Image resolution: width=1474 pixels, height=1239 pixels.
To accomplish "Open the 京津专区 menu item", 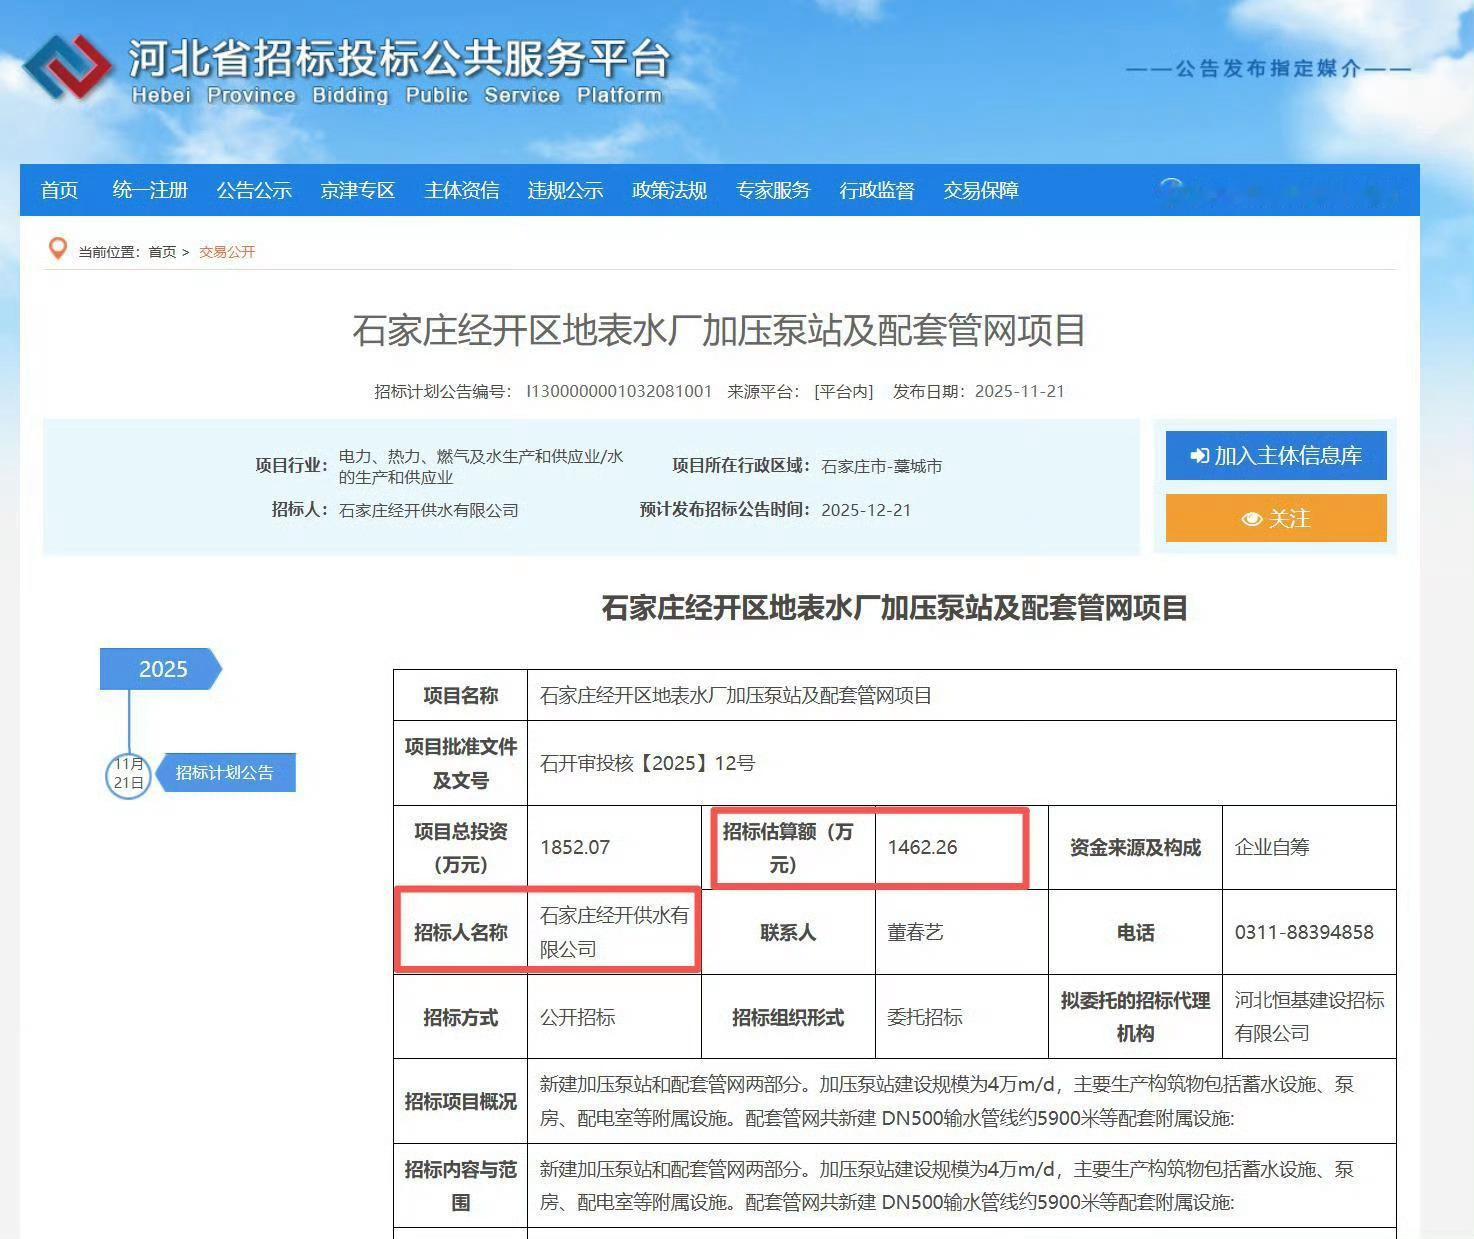I will [358, 190].
